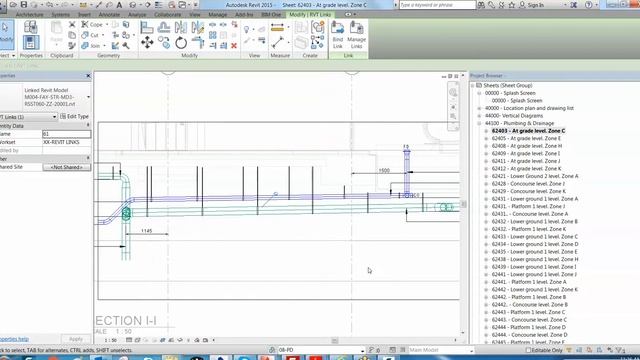Click the Mirror Pick Axis icon
The image size is (640, 360).
tap(180, 27)
